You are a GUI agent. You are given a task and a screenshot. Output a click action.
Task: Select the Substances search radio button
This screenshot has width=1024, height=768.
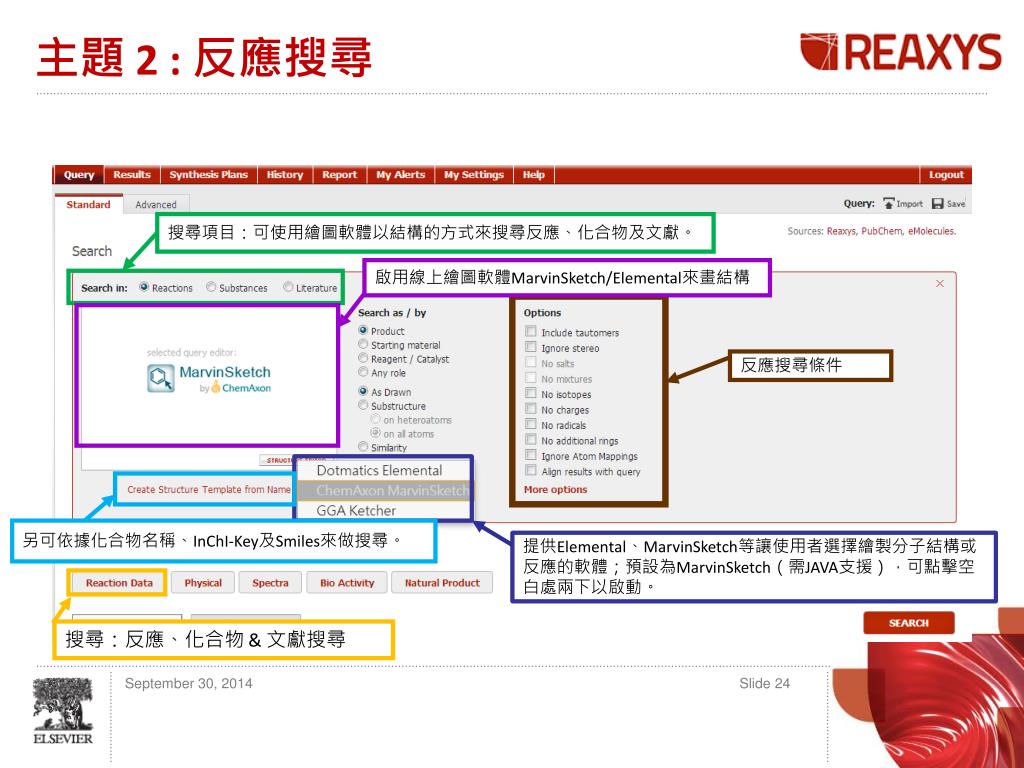211,287
